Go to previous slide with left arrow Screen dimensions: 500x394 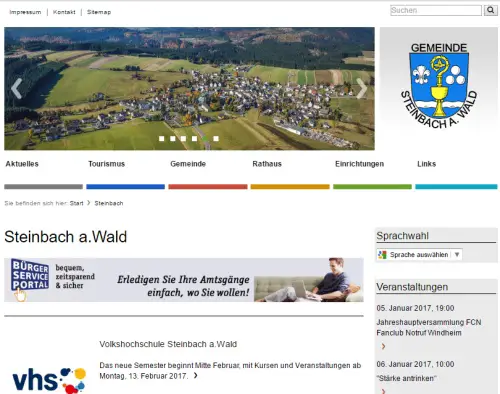[x=16, y=89]
